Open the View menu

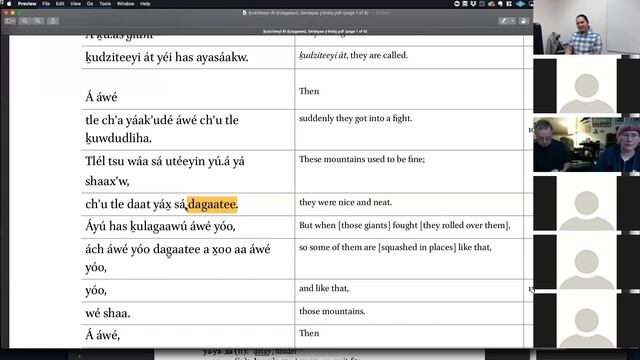click(76, 4)
